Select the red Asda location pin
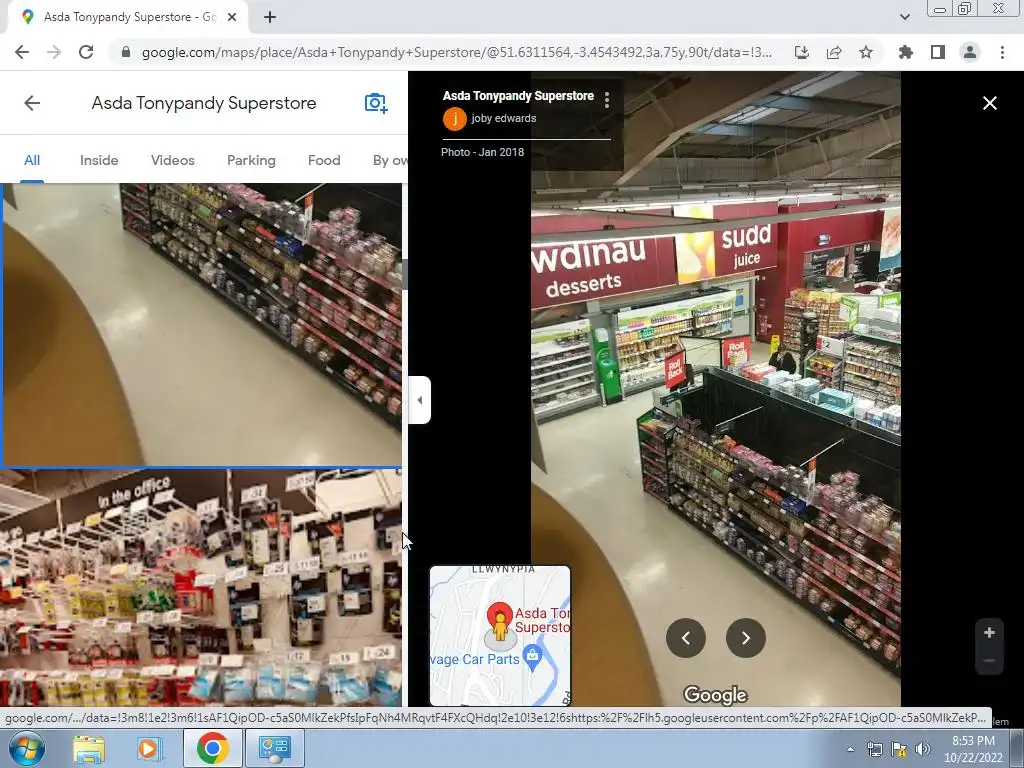The image size is (1024, 768). click(500, 615)
